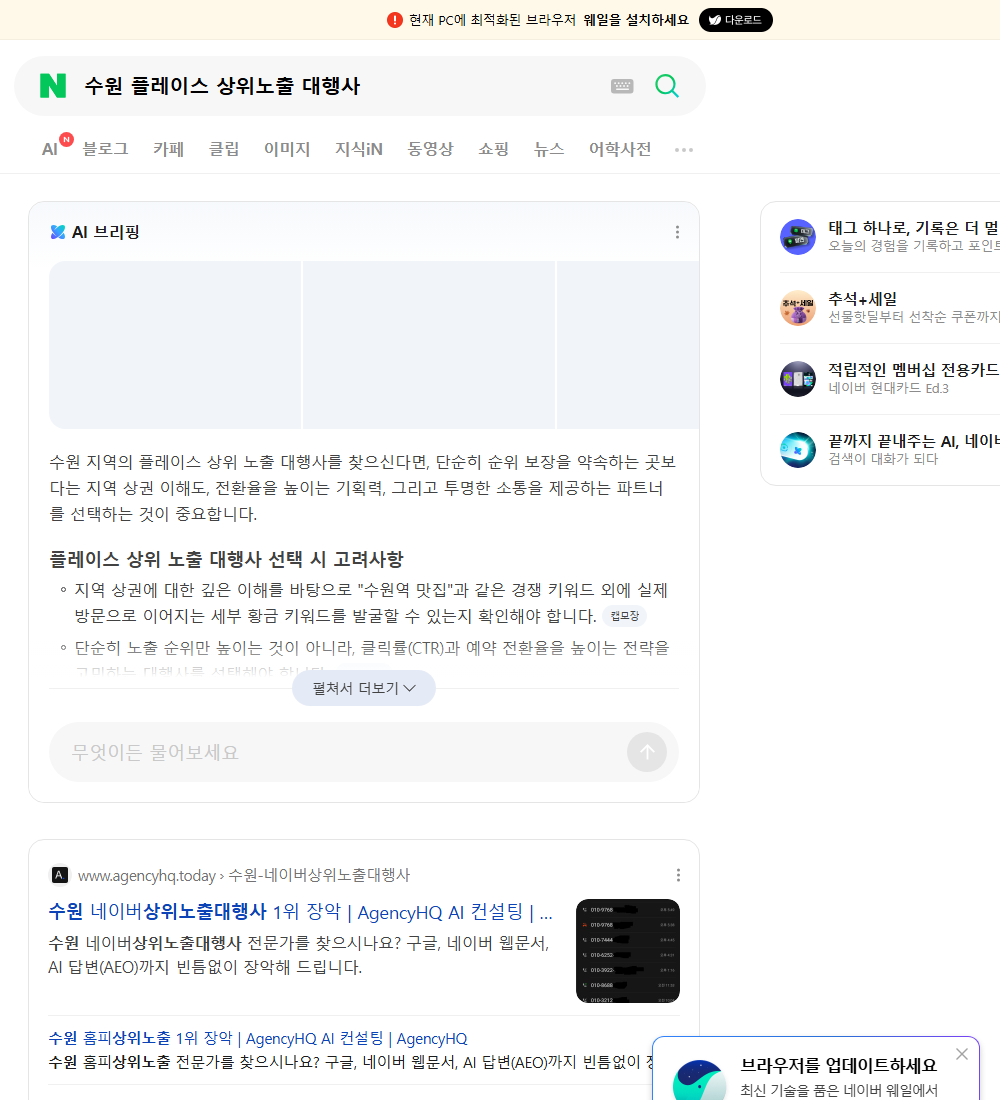1000x1100 pixels.
Task: Click the green search magnifier icon
Action: click(x=667, y=86)
